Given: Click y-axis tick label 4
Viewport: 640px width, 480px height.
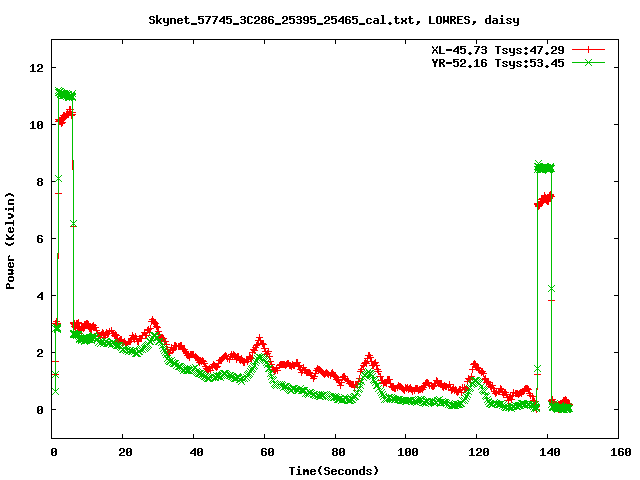Looking at the screenshot, I should pyautogui.click(x=40, y=296).
